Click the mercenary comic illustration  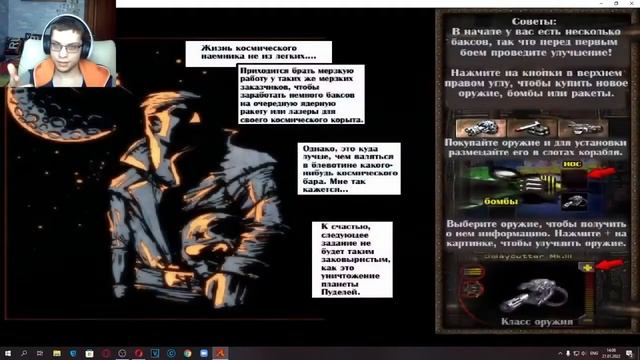tap(198, 200)
